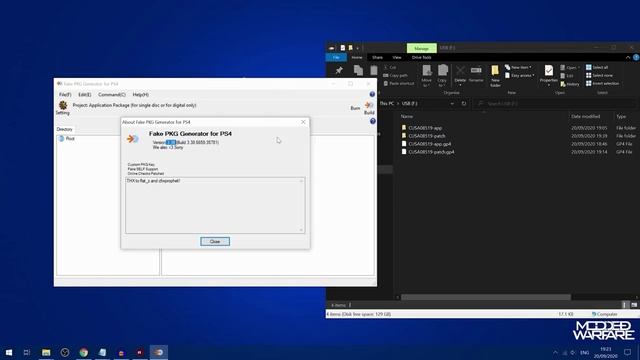
Task: Open Task View from the taskbar
Action: [27, 352]
